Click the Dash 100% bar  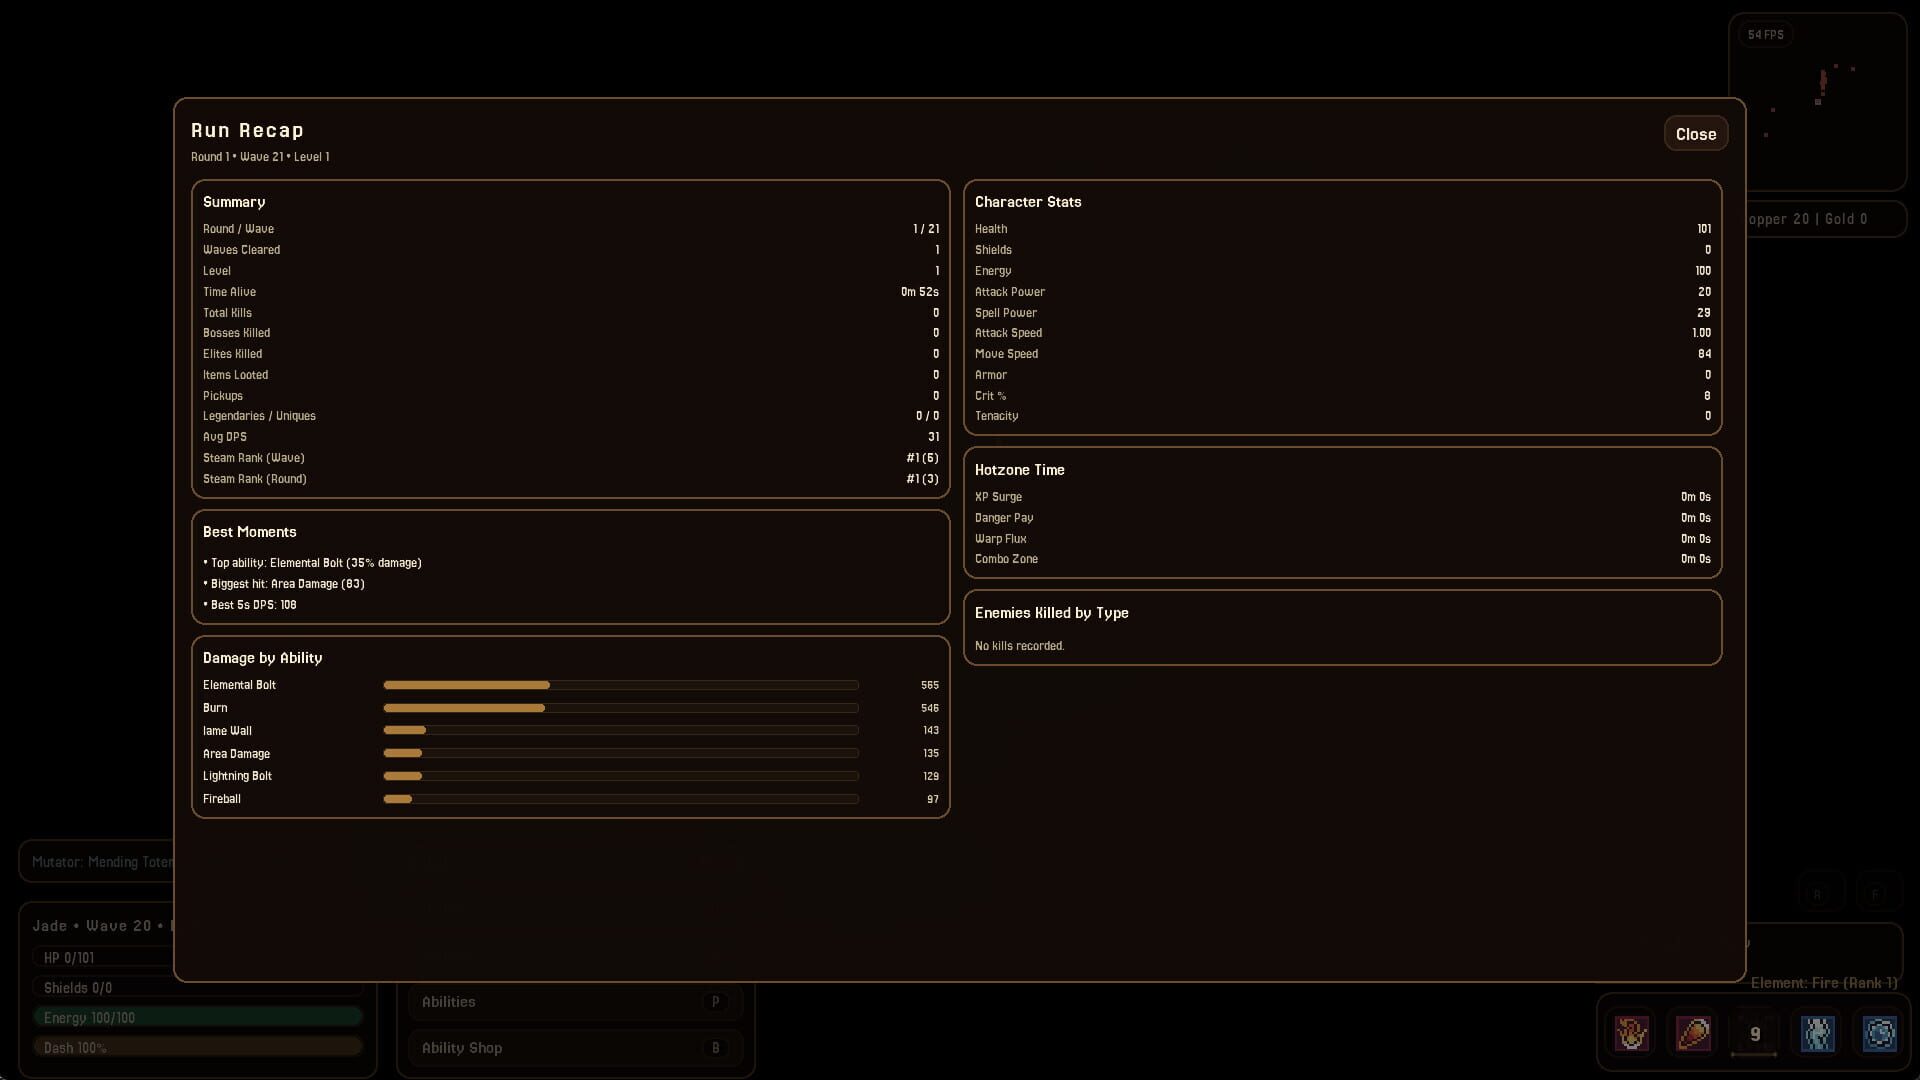pyautogui.click(x=197, y=1046)
